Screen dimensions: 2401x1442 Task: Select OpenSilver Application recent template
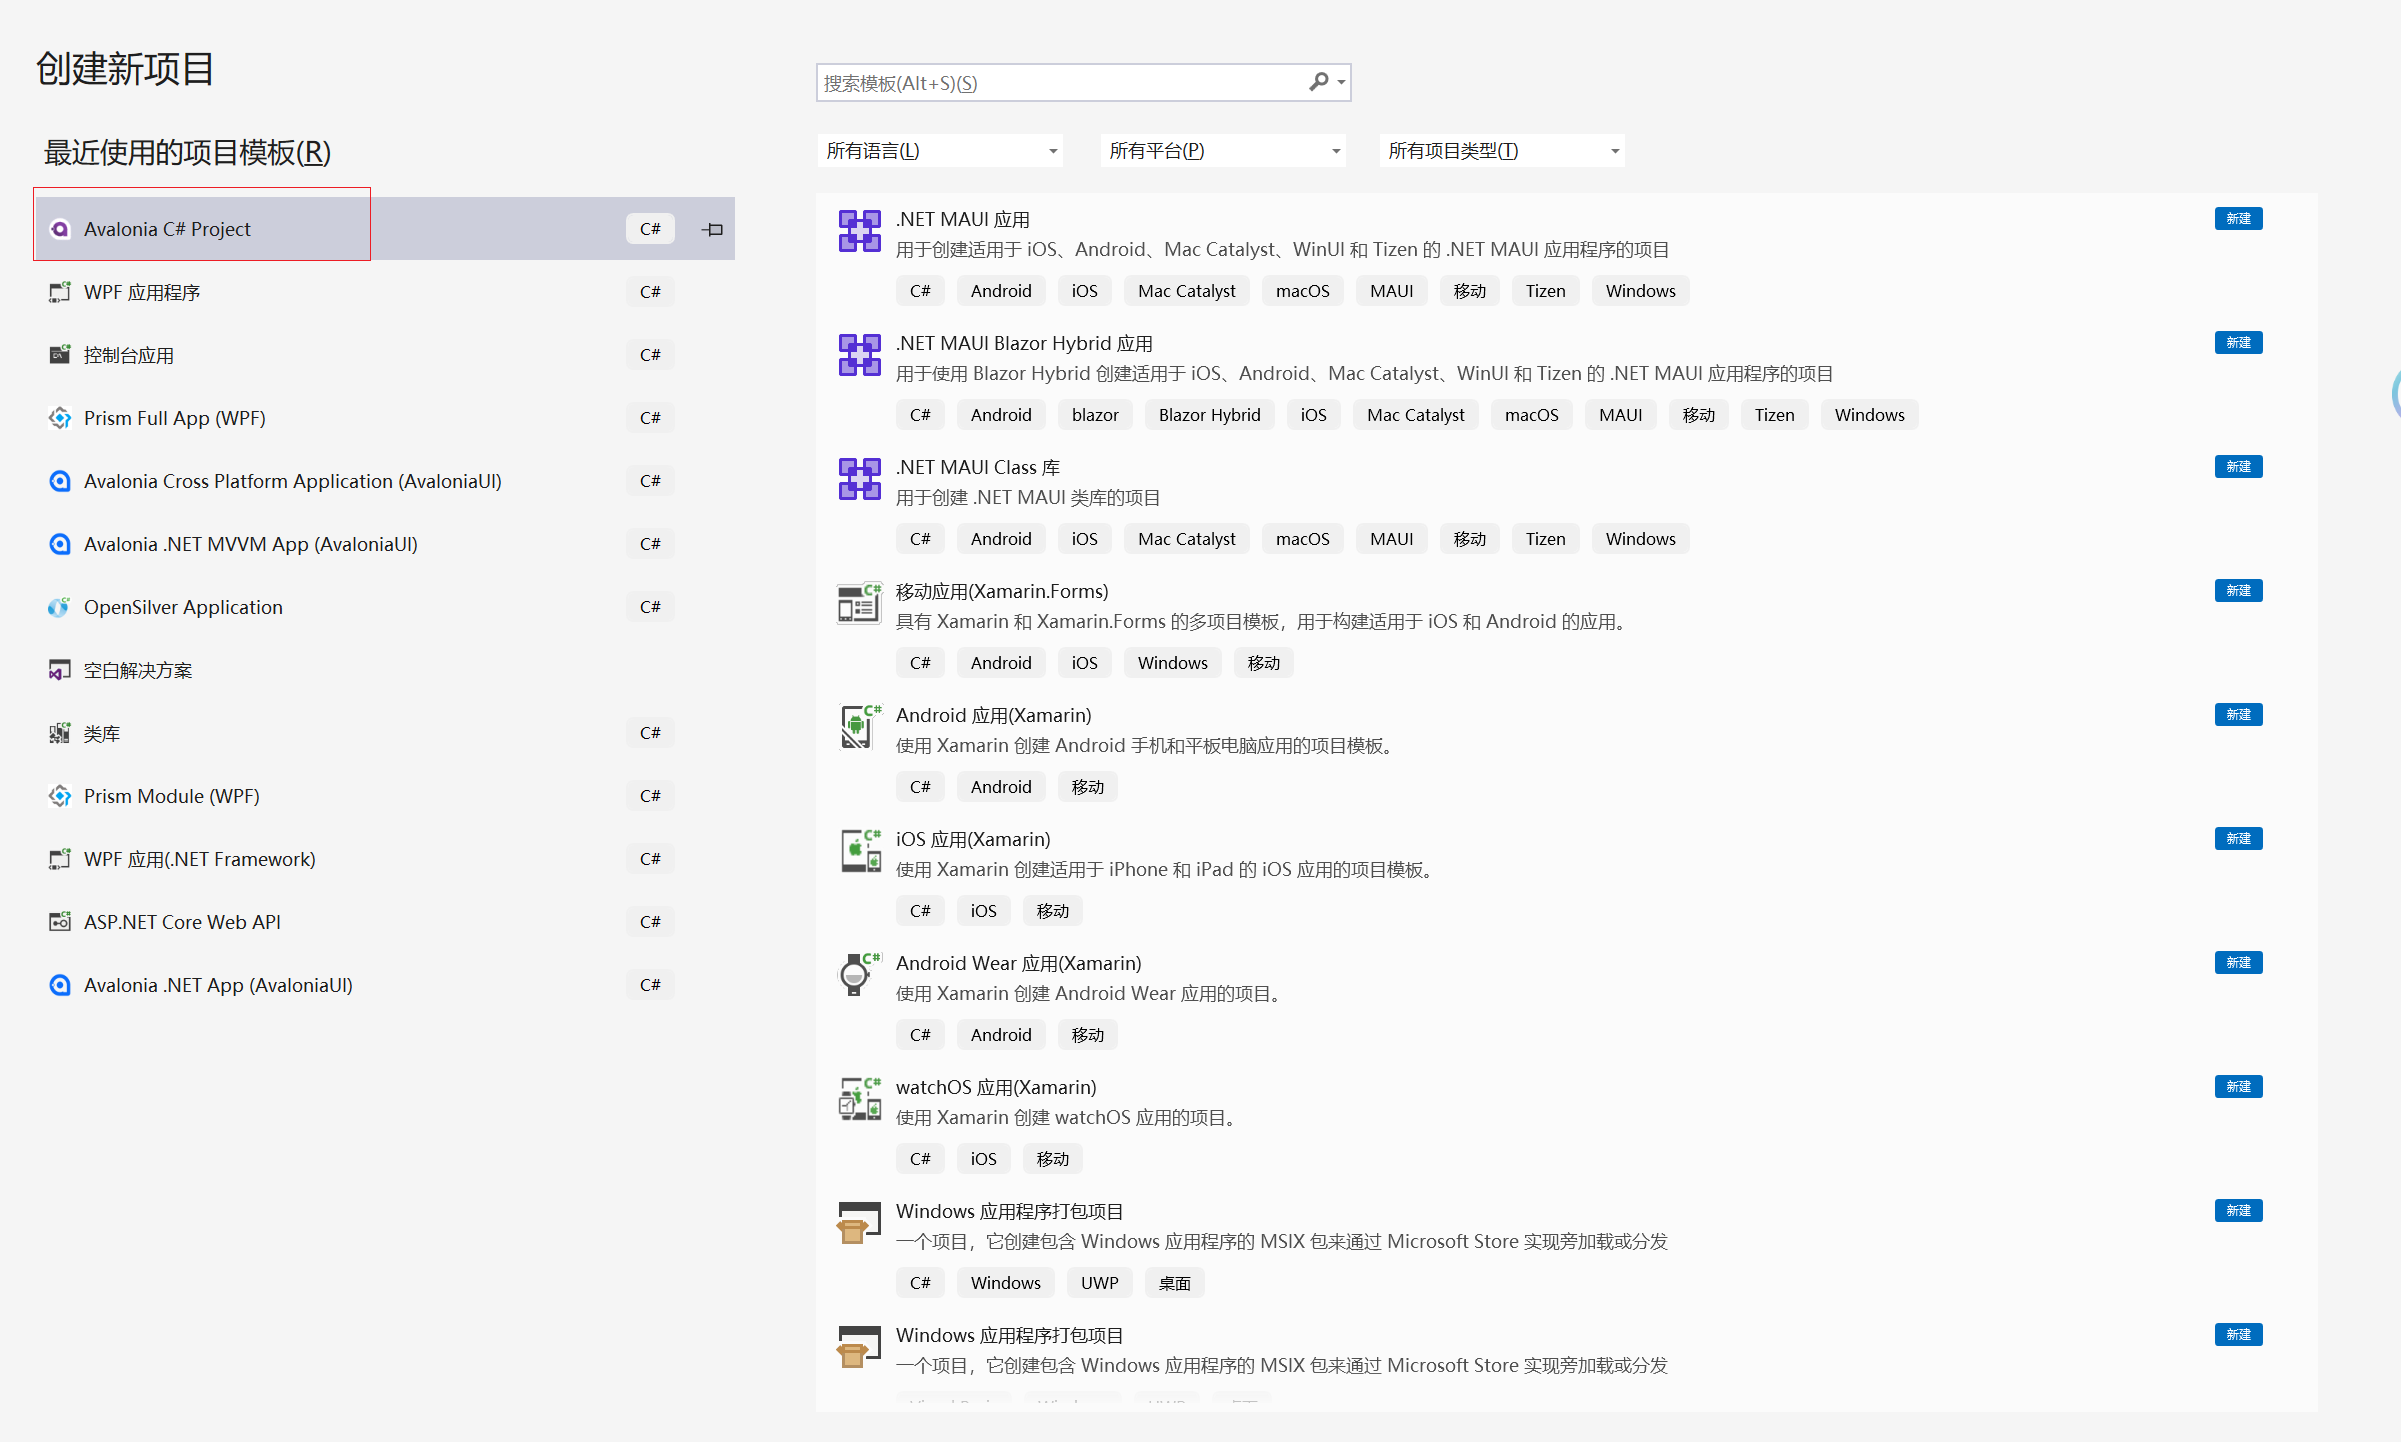(x=183, y=607)
